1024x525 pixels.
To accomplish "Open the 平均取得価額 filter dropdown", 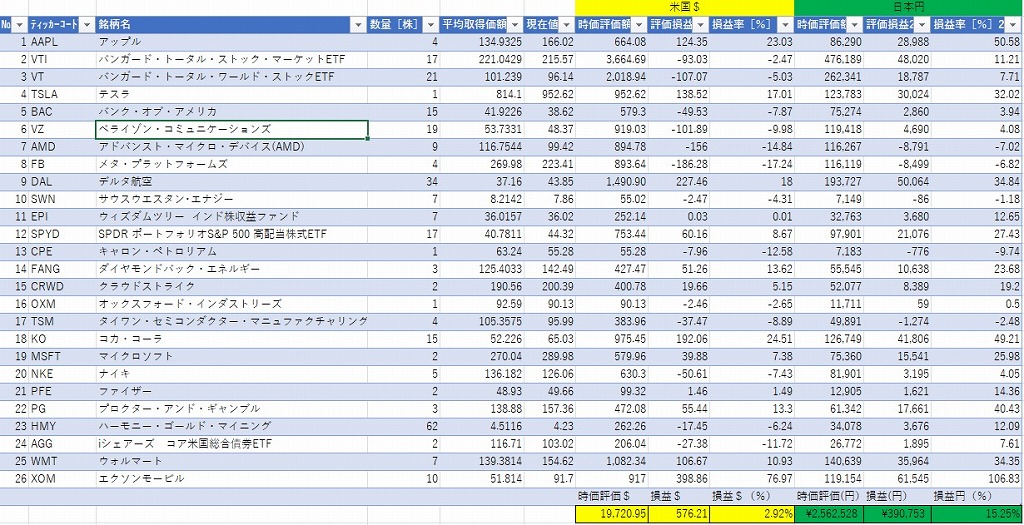I will click(515, 25).
